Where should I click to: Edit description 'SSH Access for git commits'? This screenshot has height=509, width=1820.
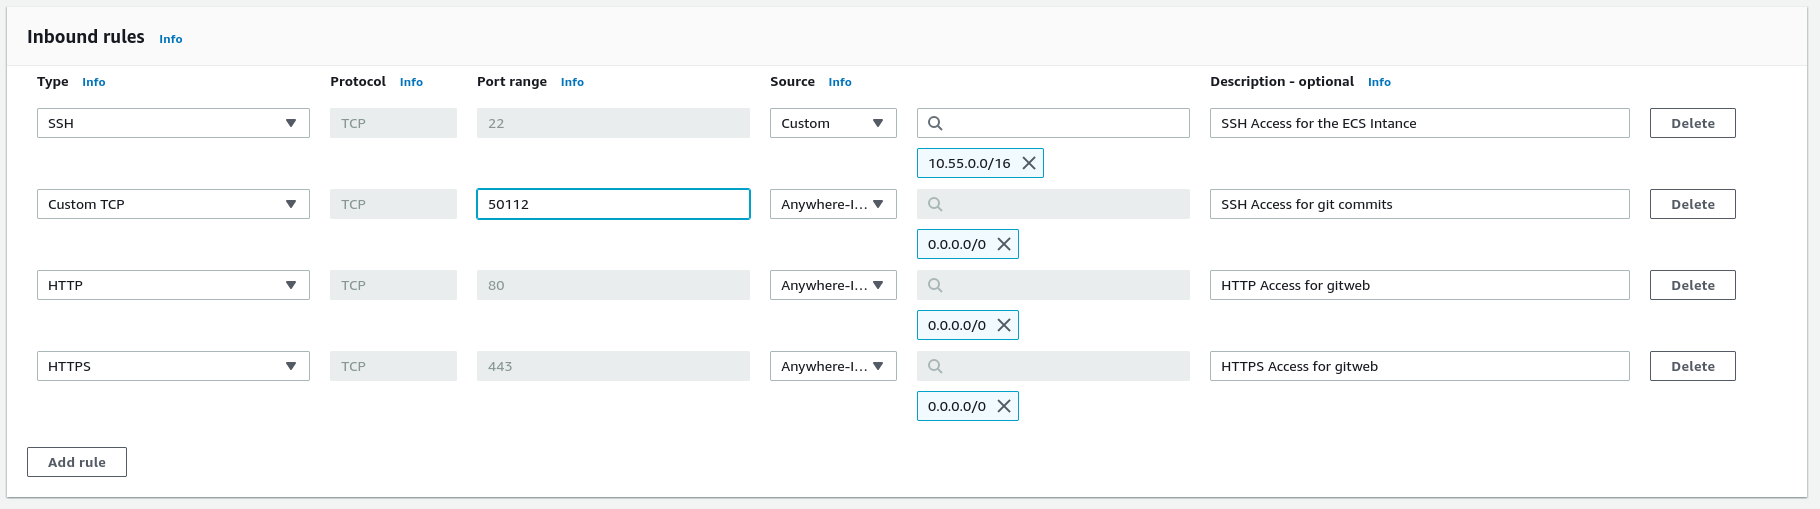pyautogui.click(x=1419, y=204)
